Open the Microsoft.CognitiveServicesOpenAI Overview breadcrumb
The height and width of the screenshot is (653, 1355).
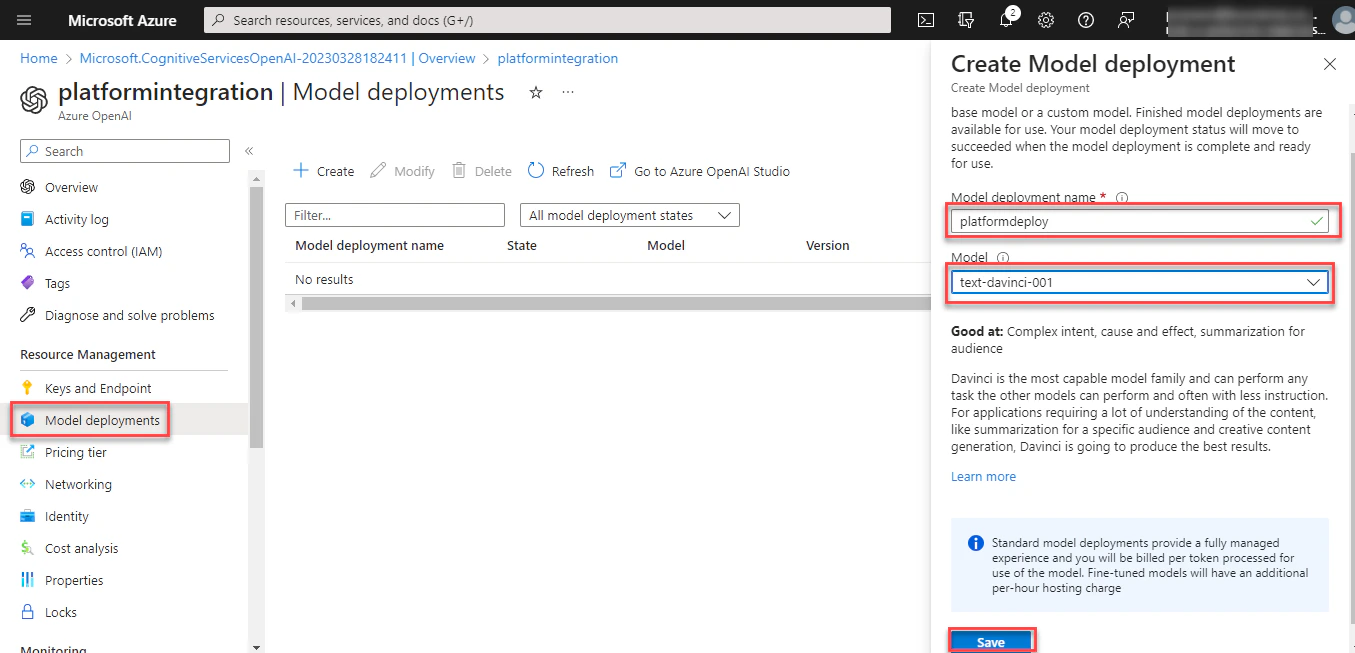[x=277, y=58]
